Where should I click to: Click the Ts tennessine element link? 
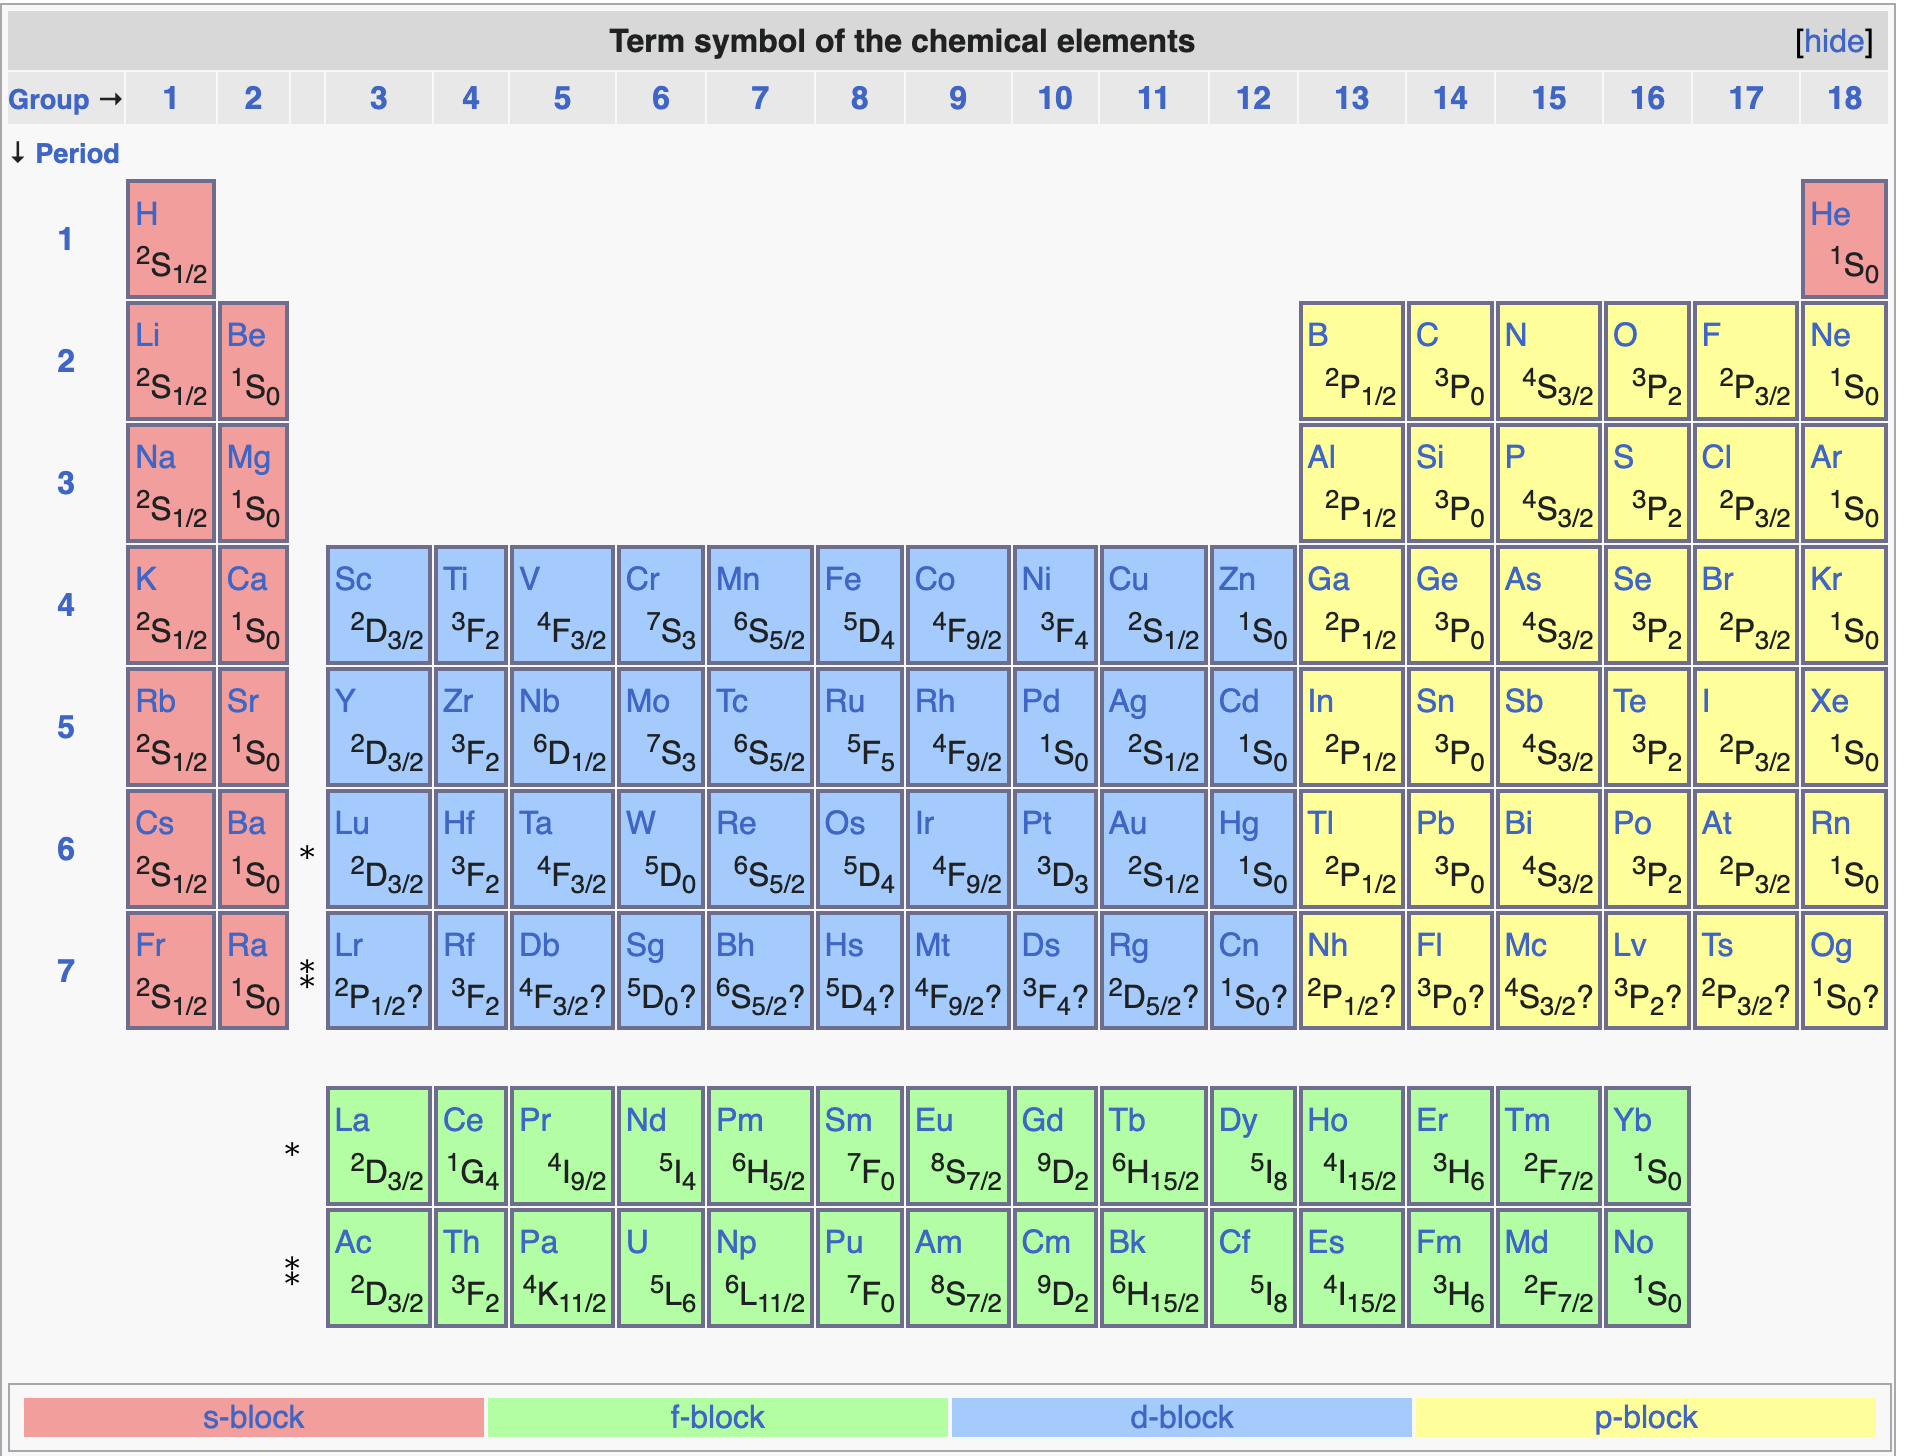pos(1717,945)
